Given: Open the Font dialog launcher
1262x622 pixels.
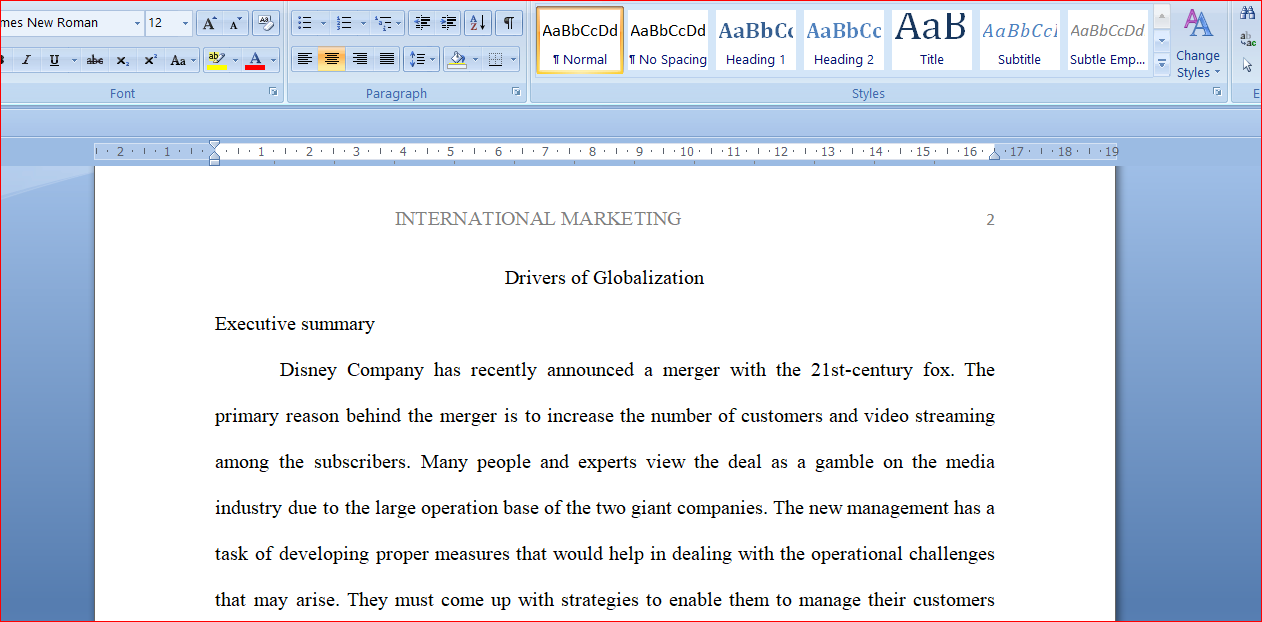Looking at the screenshot, I should tap(273, 92).
